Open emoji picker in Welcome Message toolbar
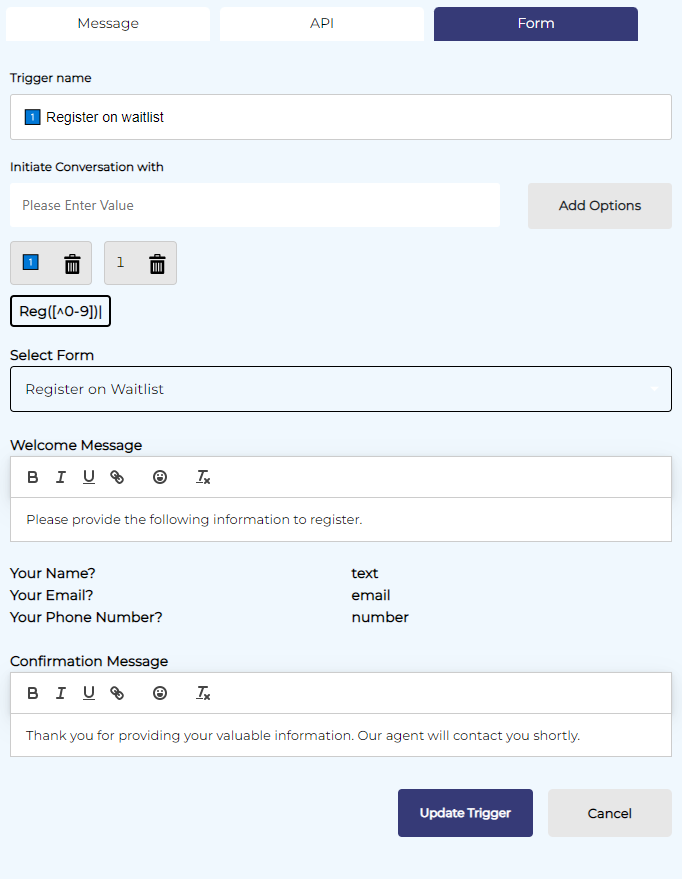Viewport: 682px width, 879px height. coord(160,477)
